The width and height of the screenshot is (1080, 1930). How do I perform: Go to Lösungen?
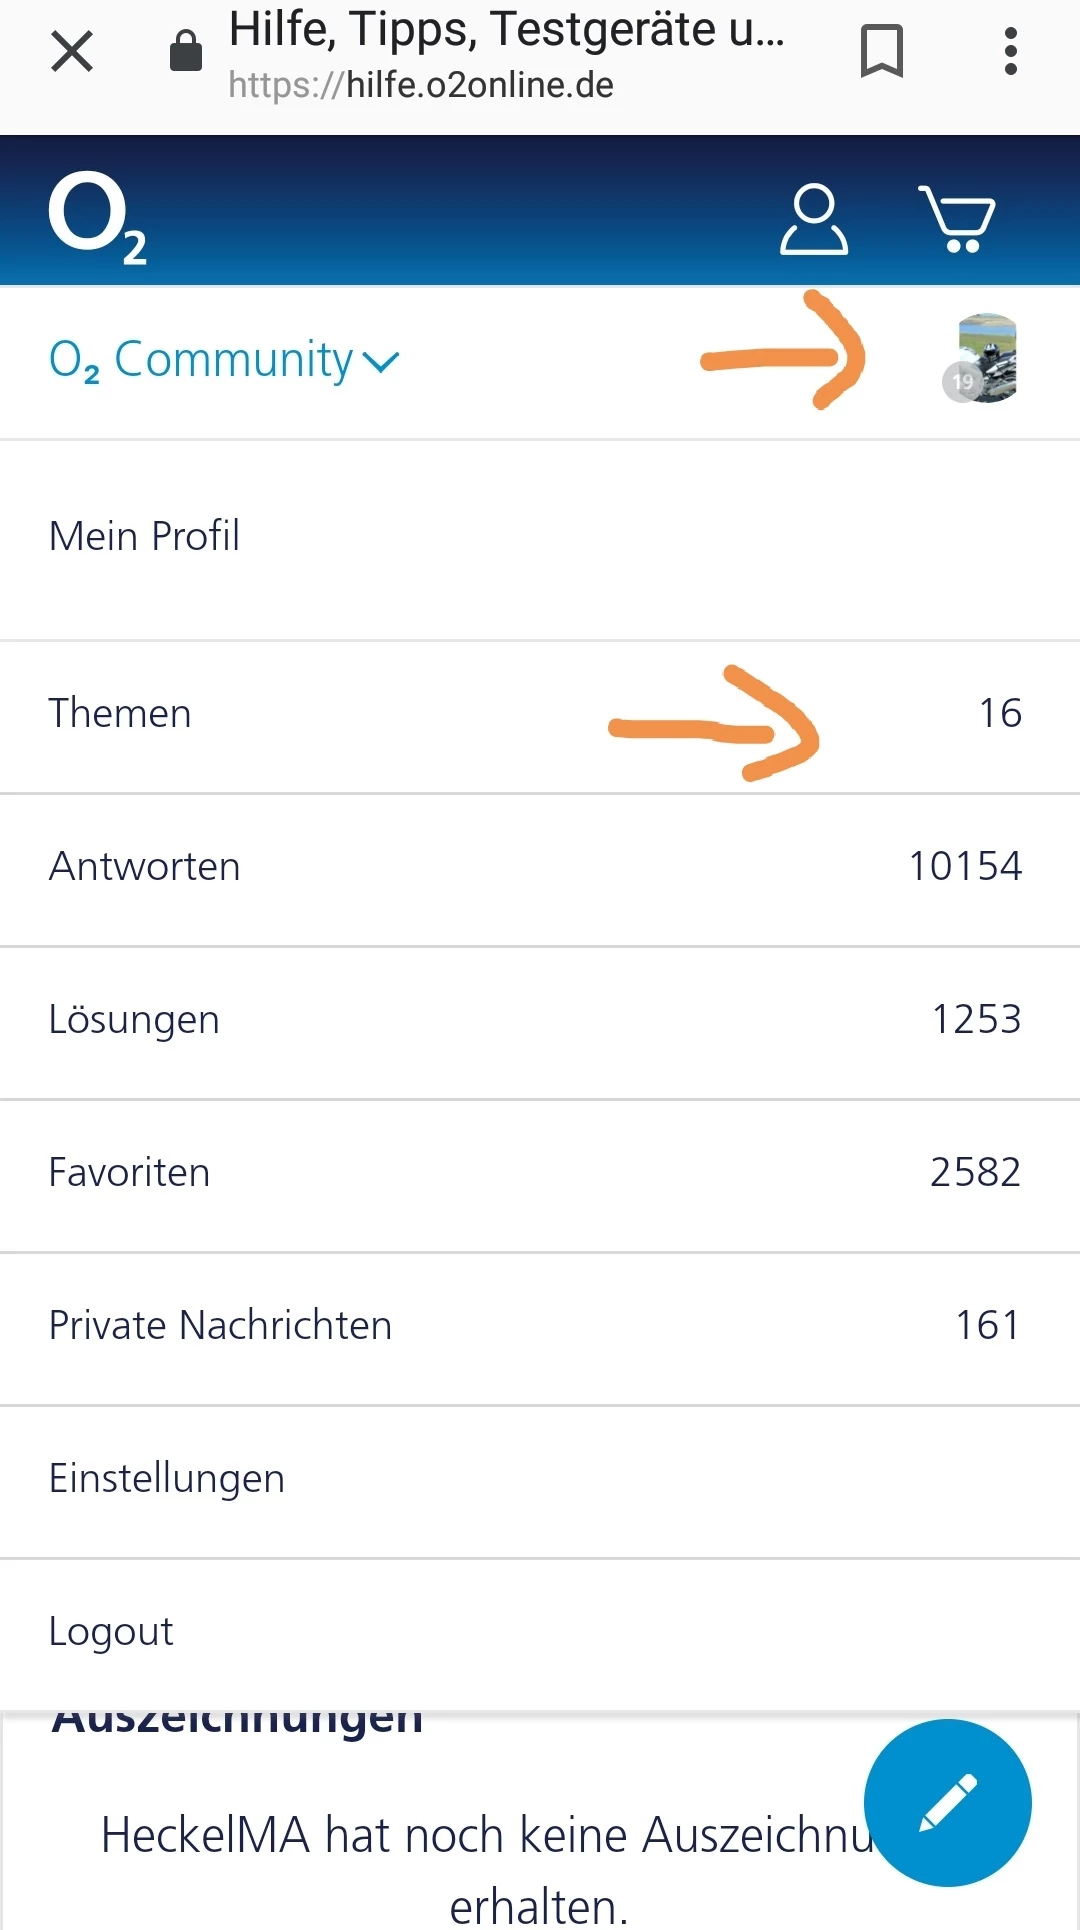click(134, 1020)
